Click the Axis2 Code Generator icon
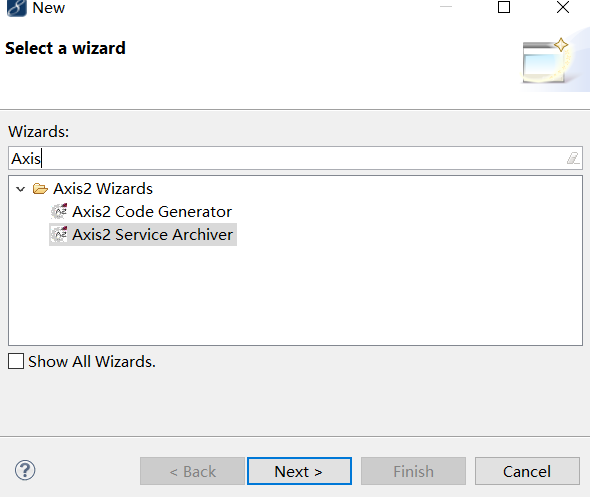Viewport: 590px width, 497px height. tap(59, 211)
